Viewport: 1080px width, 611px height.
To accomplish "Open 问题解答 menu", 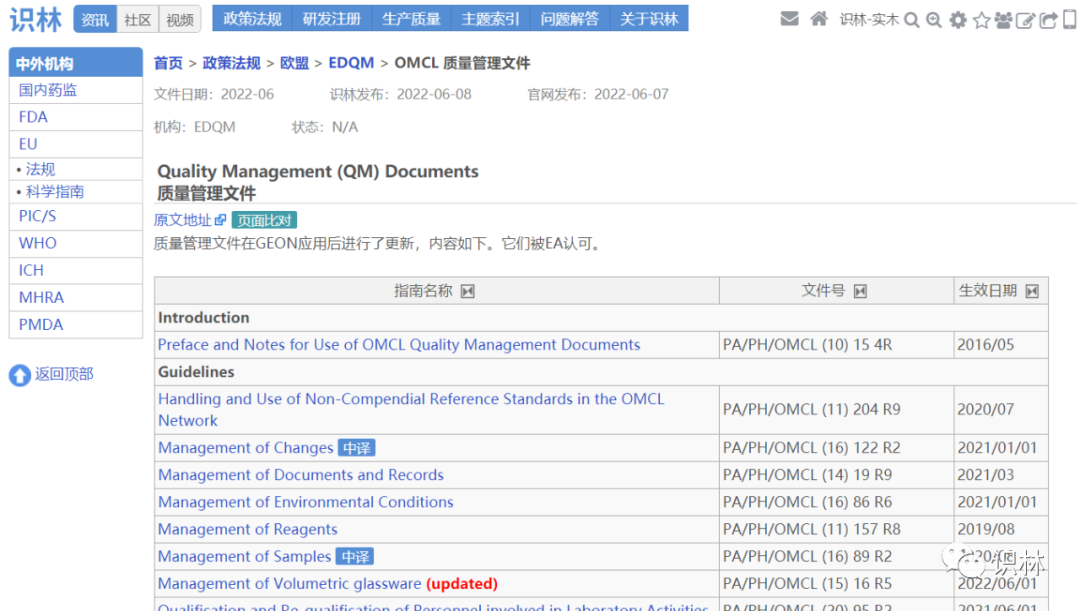I will [x=570, y=19].
